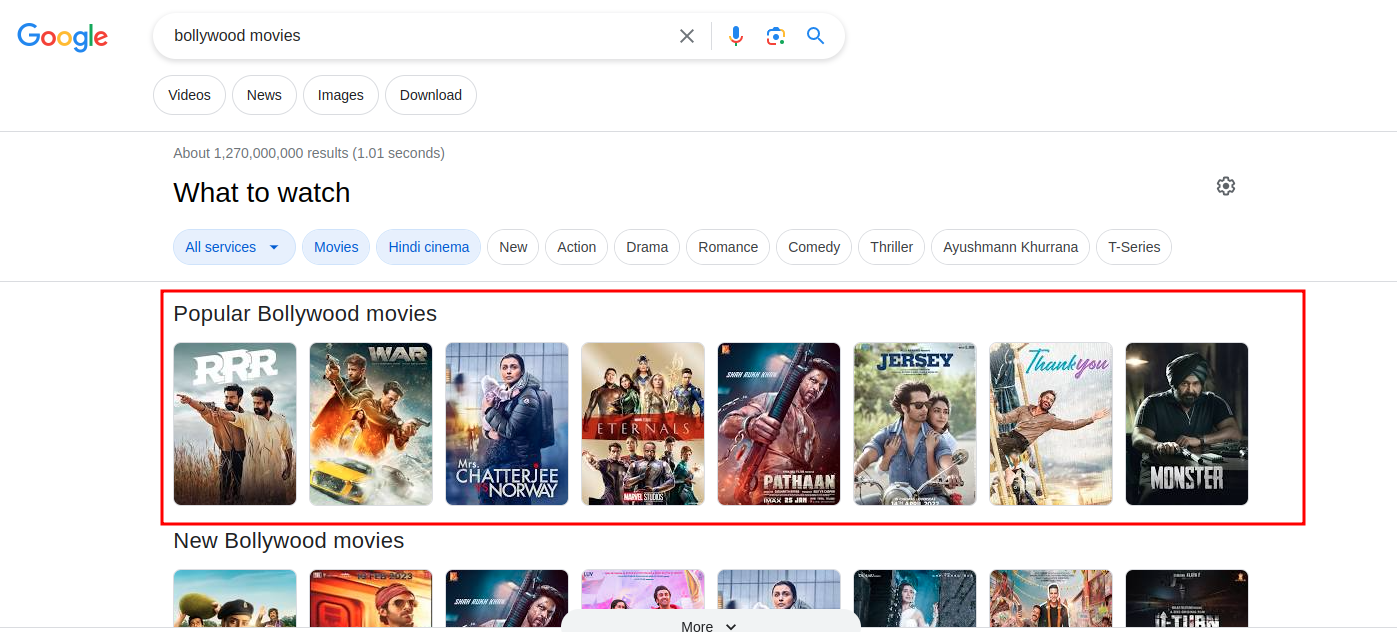Open the Thank You movie poster
Viewport: 1397px width, 632px height.
click(1051, 424)
